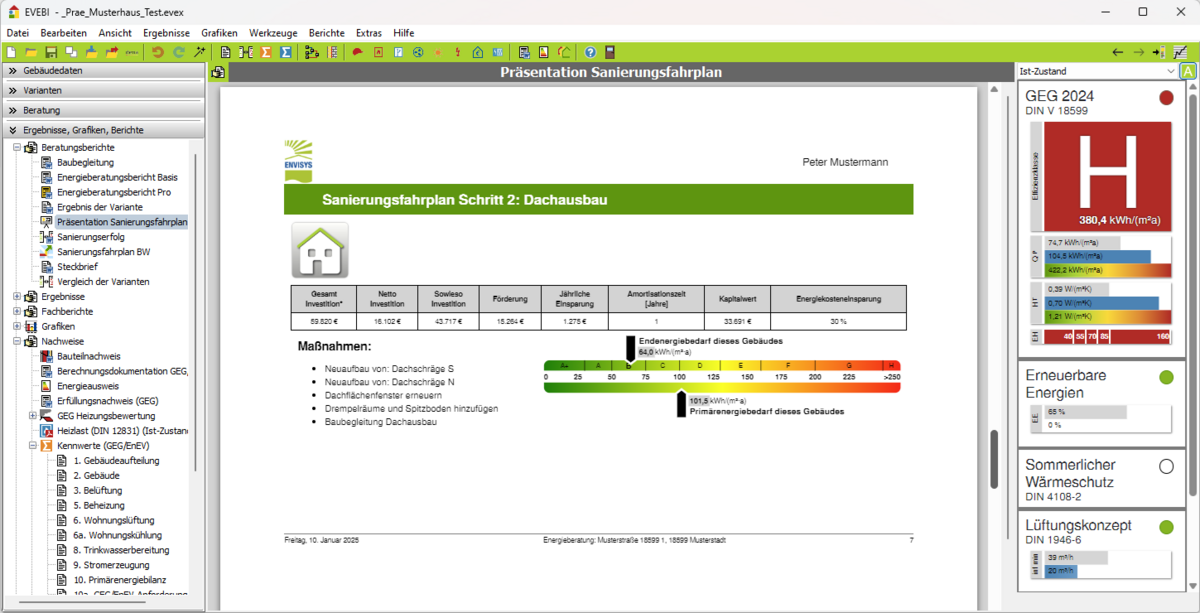
Task: Open Sanierungsfahrplan BW entry
Action: click(103, 252)
